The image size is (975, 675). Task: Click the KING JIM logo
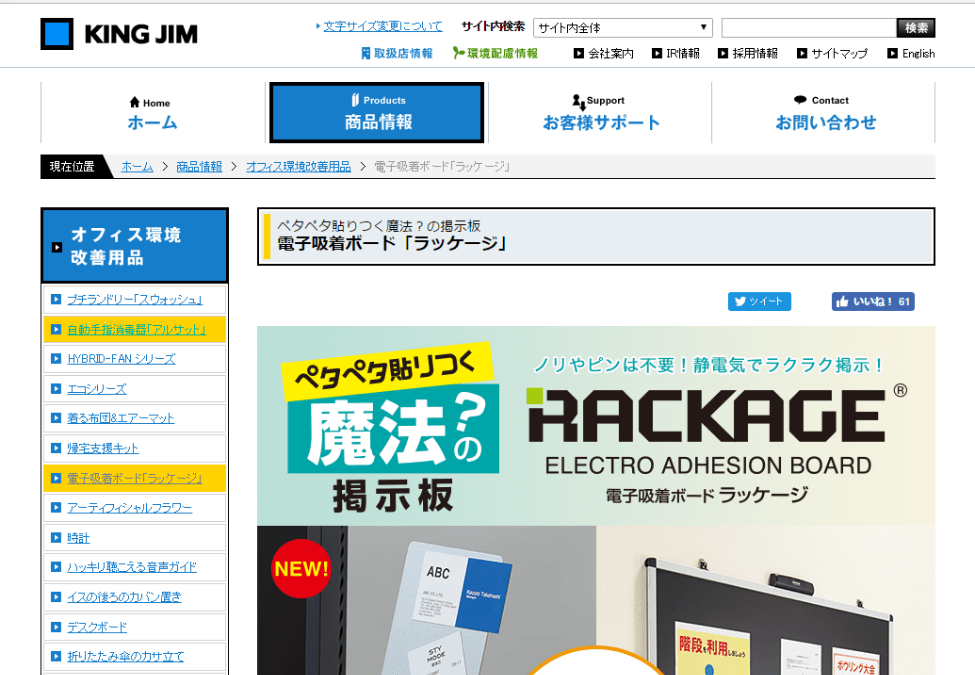point(119,34)
